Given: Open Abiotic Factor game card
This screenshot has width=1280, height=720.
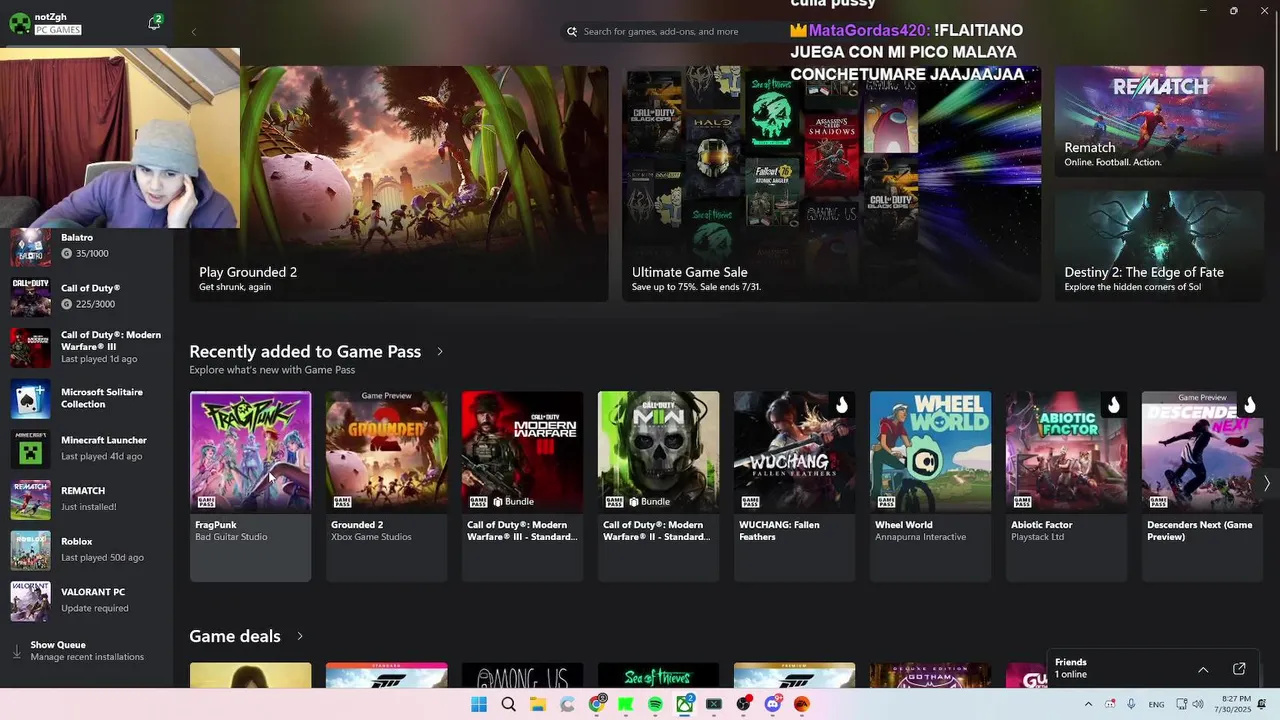Looking at the screenshot, I should tap(1066, 486).
